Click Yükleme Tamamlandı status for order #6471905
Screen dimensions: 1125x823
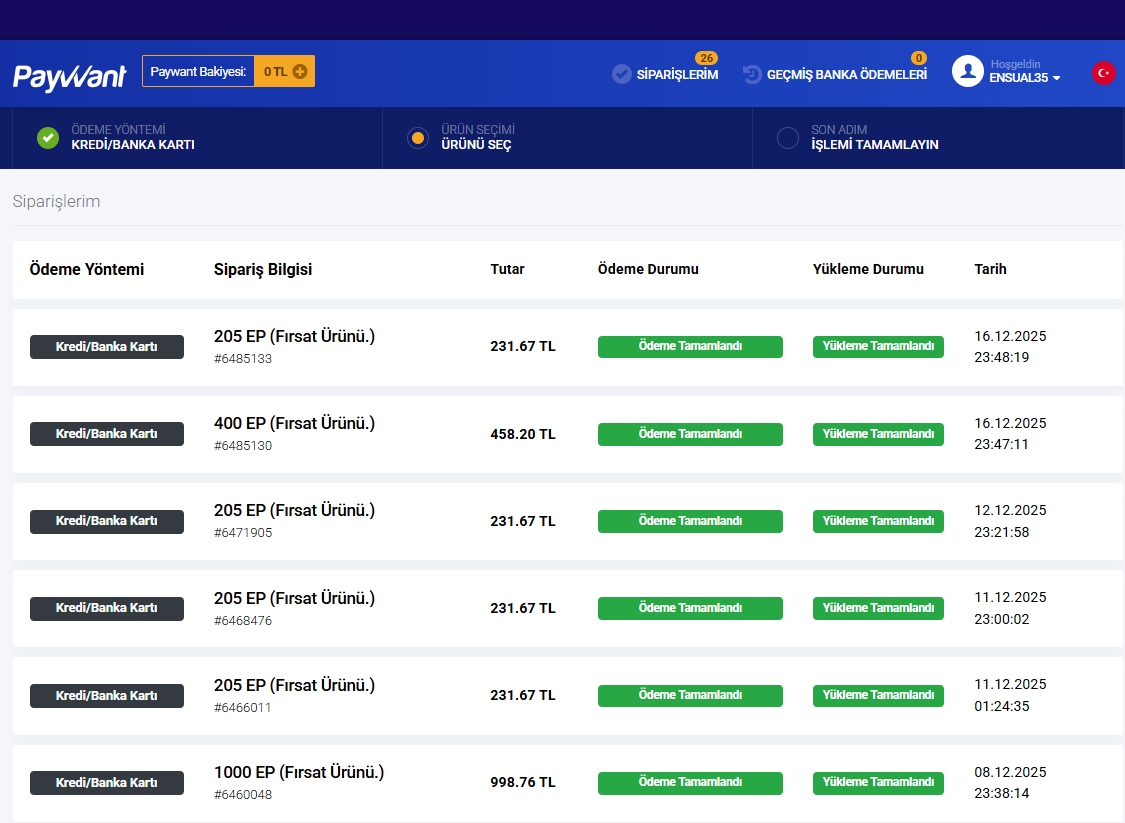pos(878,521)
